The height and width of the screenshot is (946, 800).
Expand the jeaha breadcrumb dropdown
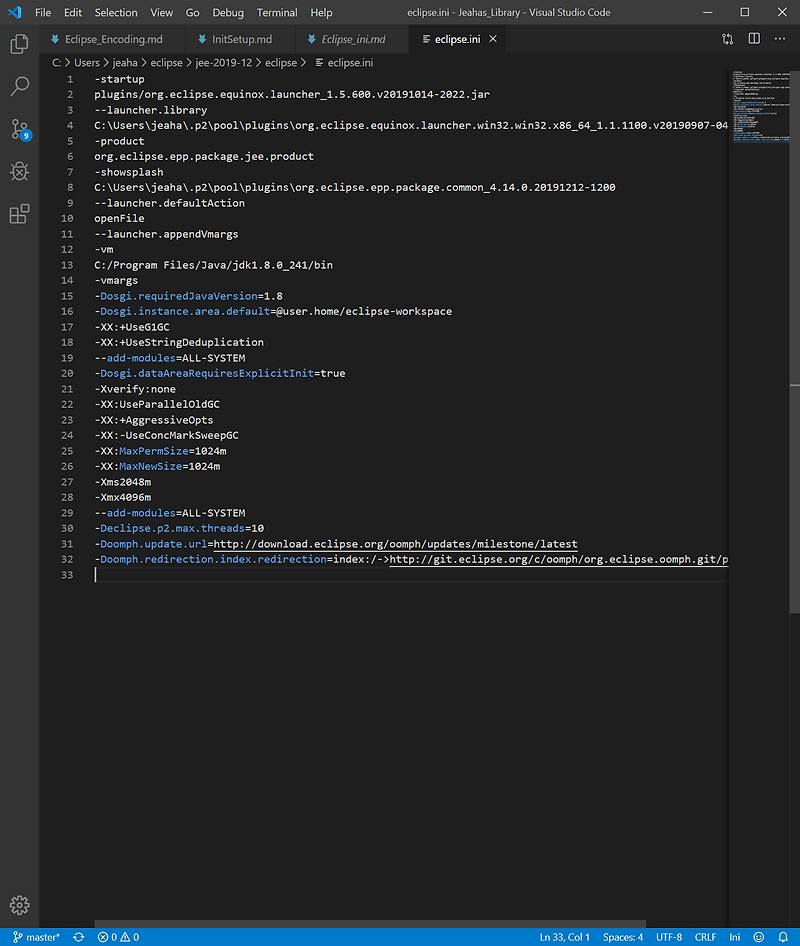click(x=123, y=62)
